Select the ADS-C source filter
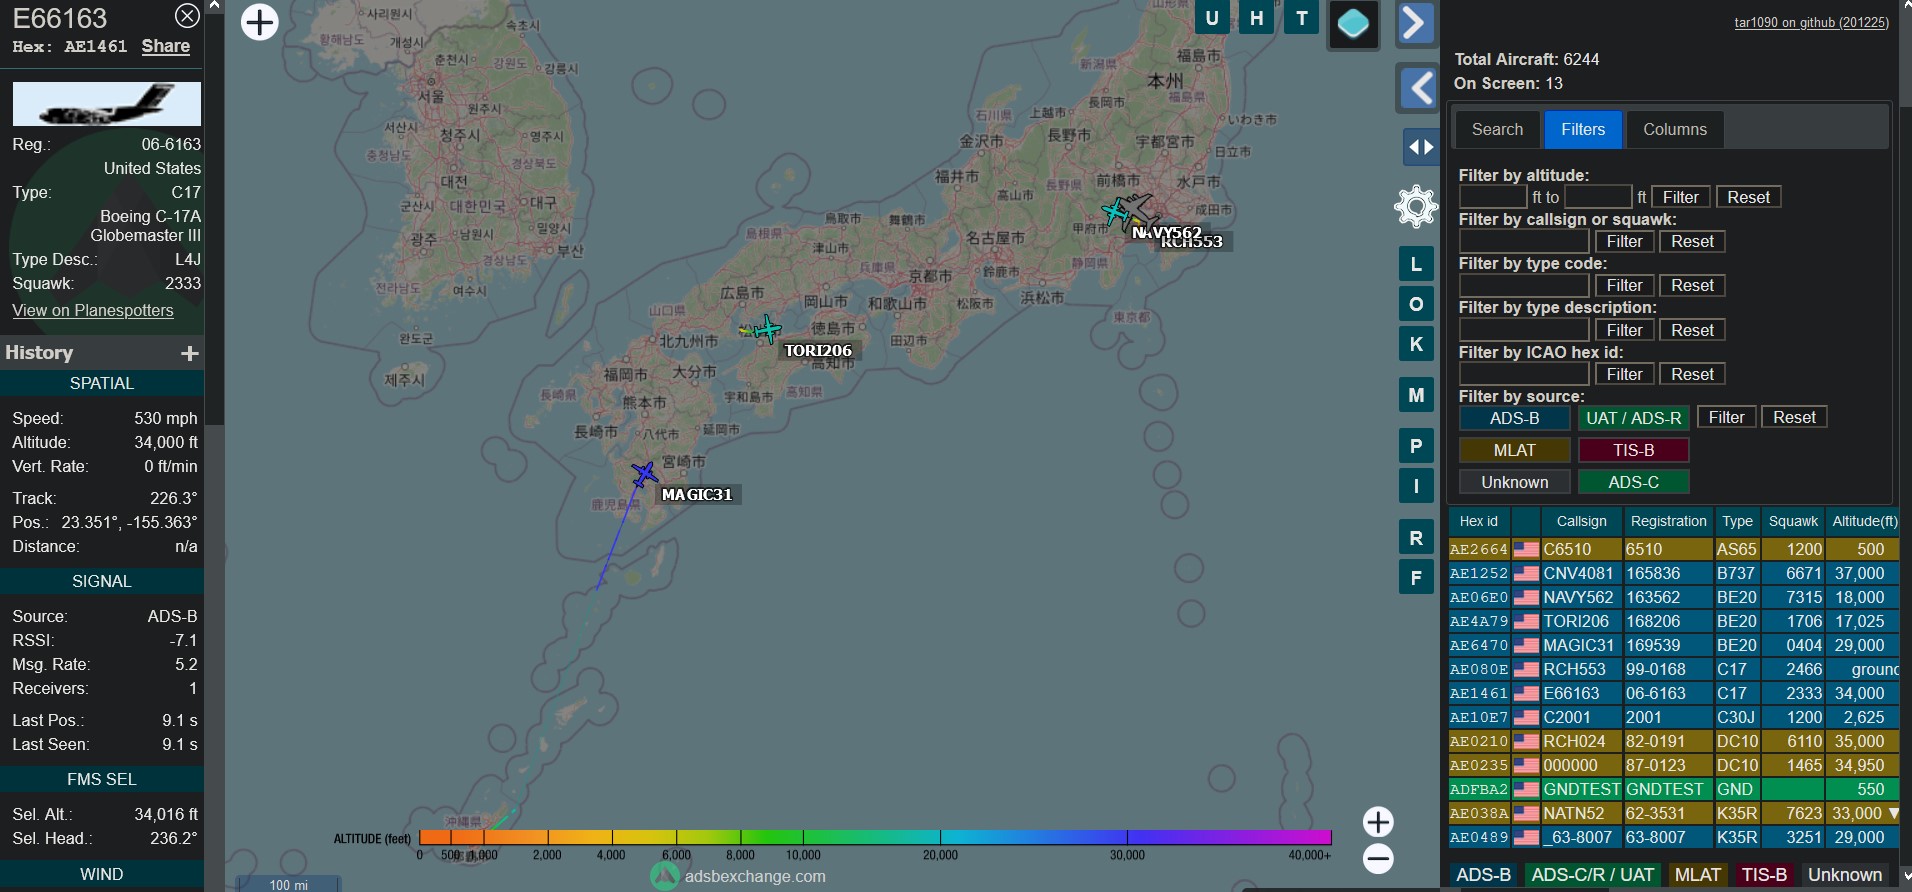 click(1634, 482)
